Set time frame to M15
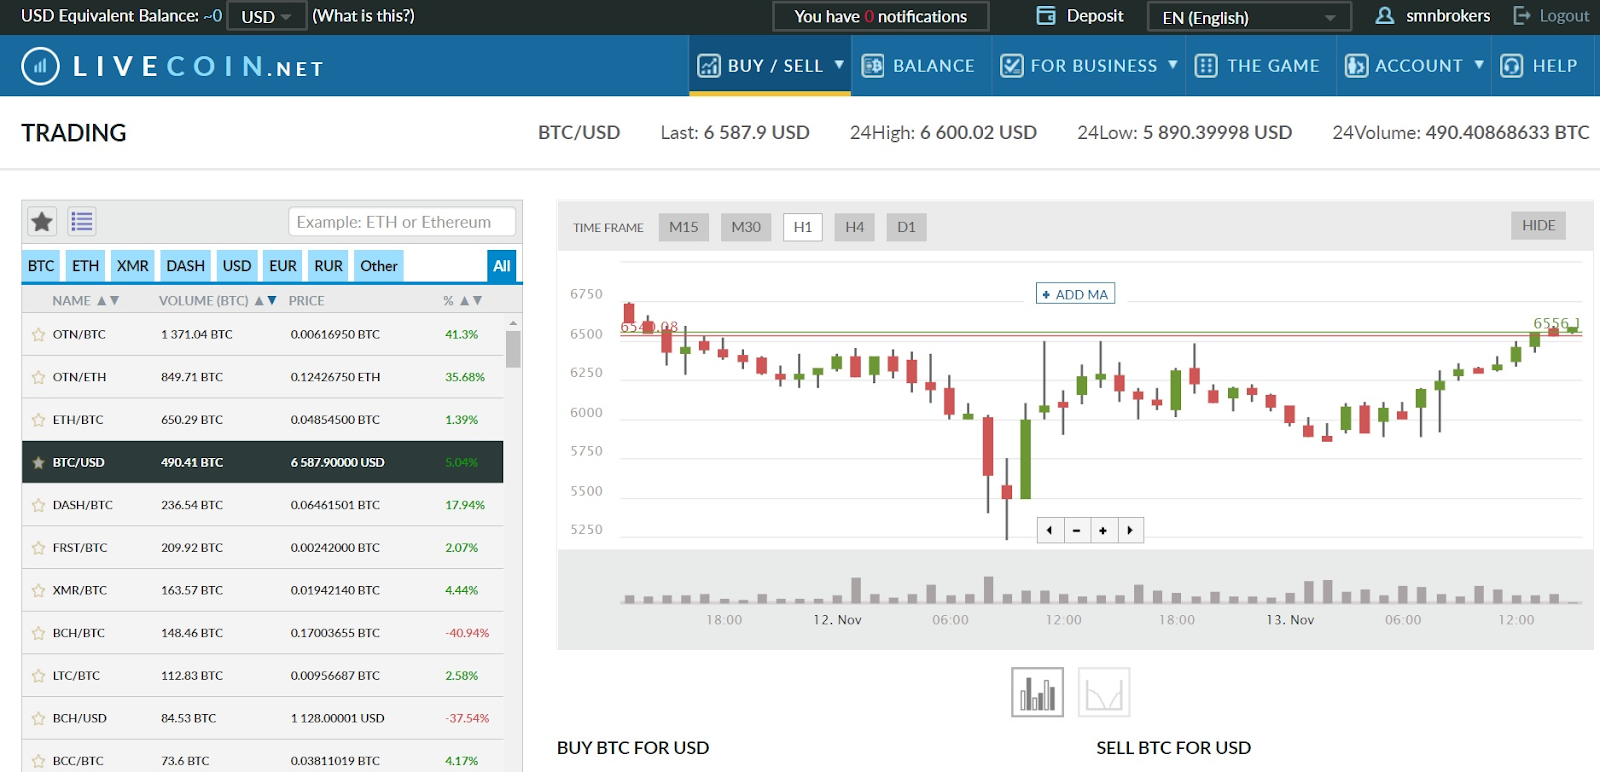Screen dimensions: 1600x772 [684, 227]
